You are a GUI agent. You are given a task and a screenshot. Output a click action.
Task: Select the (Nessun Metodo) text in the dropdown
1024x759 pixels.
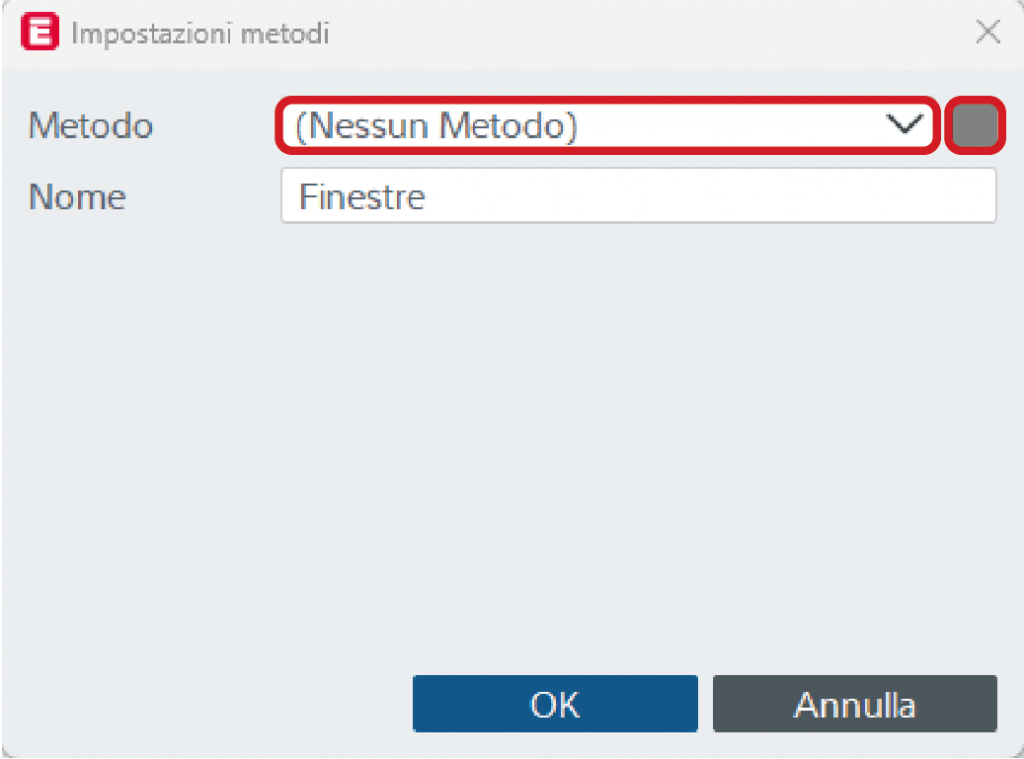[436, 126]
